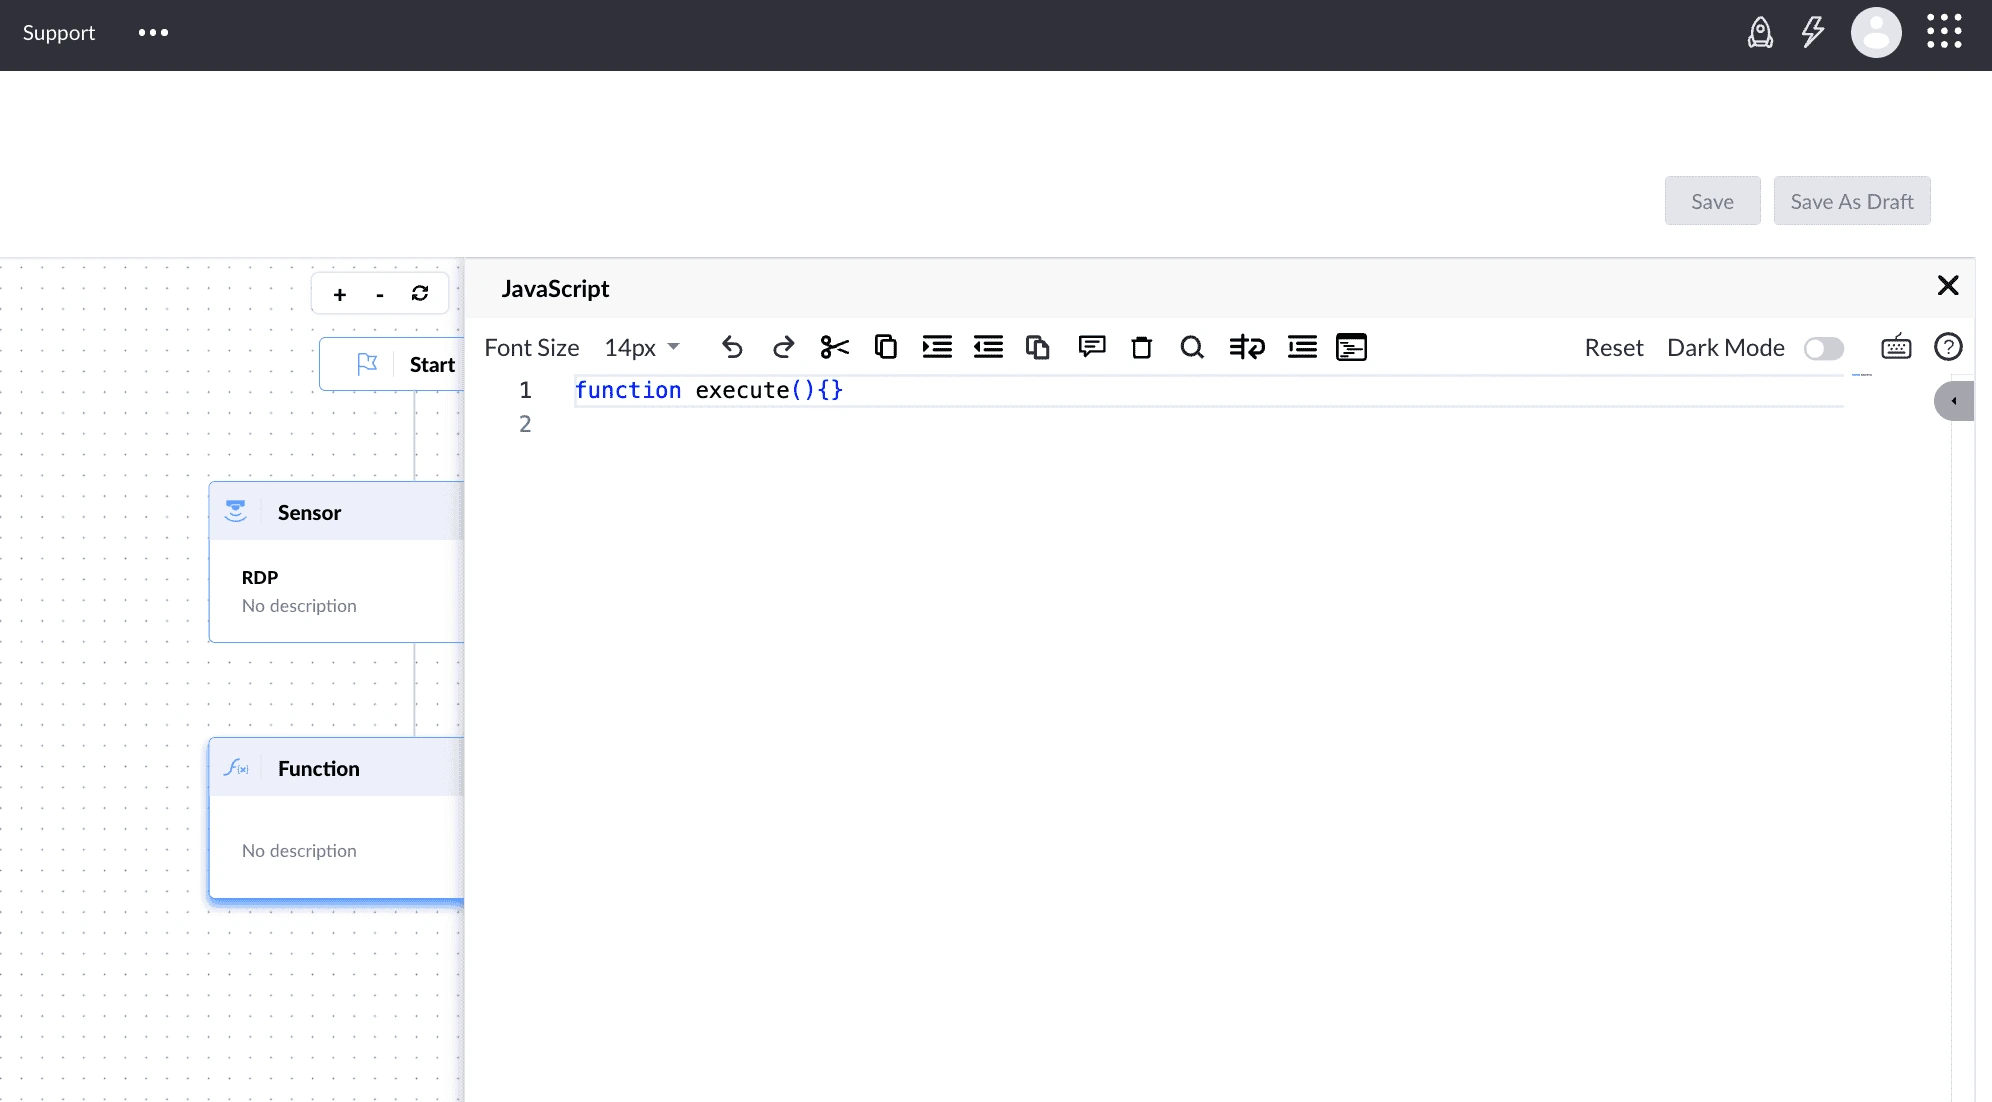Zoom in the flow canvas
Viewport: 1992px width, 1102px height.
pyautogui.click(x=340, y=294)
